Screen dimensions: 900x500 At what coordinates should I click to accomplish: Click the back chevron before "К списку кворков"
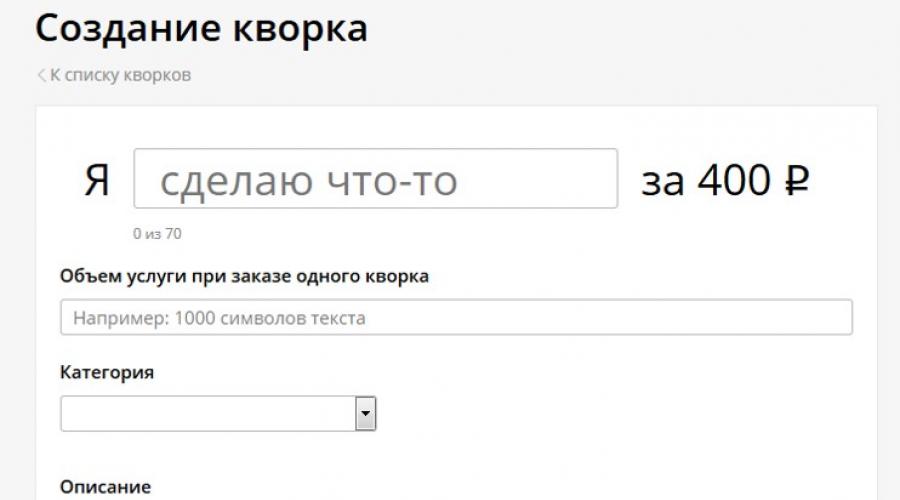(x=41, y=75)
